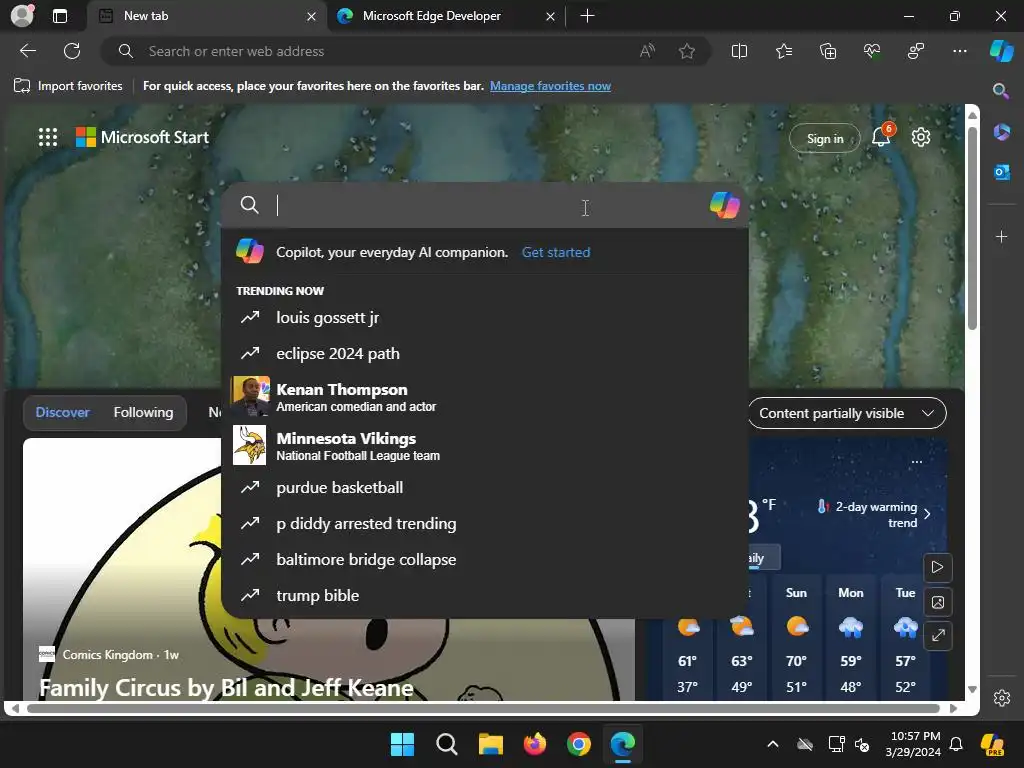Screen dimensions: 1024x768
Task: Click the play video background button
Action: coord(937,567)
